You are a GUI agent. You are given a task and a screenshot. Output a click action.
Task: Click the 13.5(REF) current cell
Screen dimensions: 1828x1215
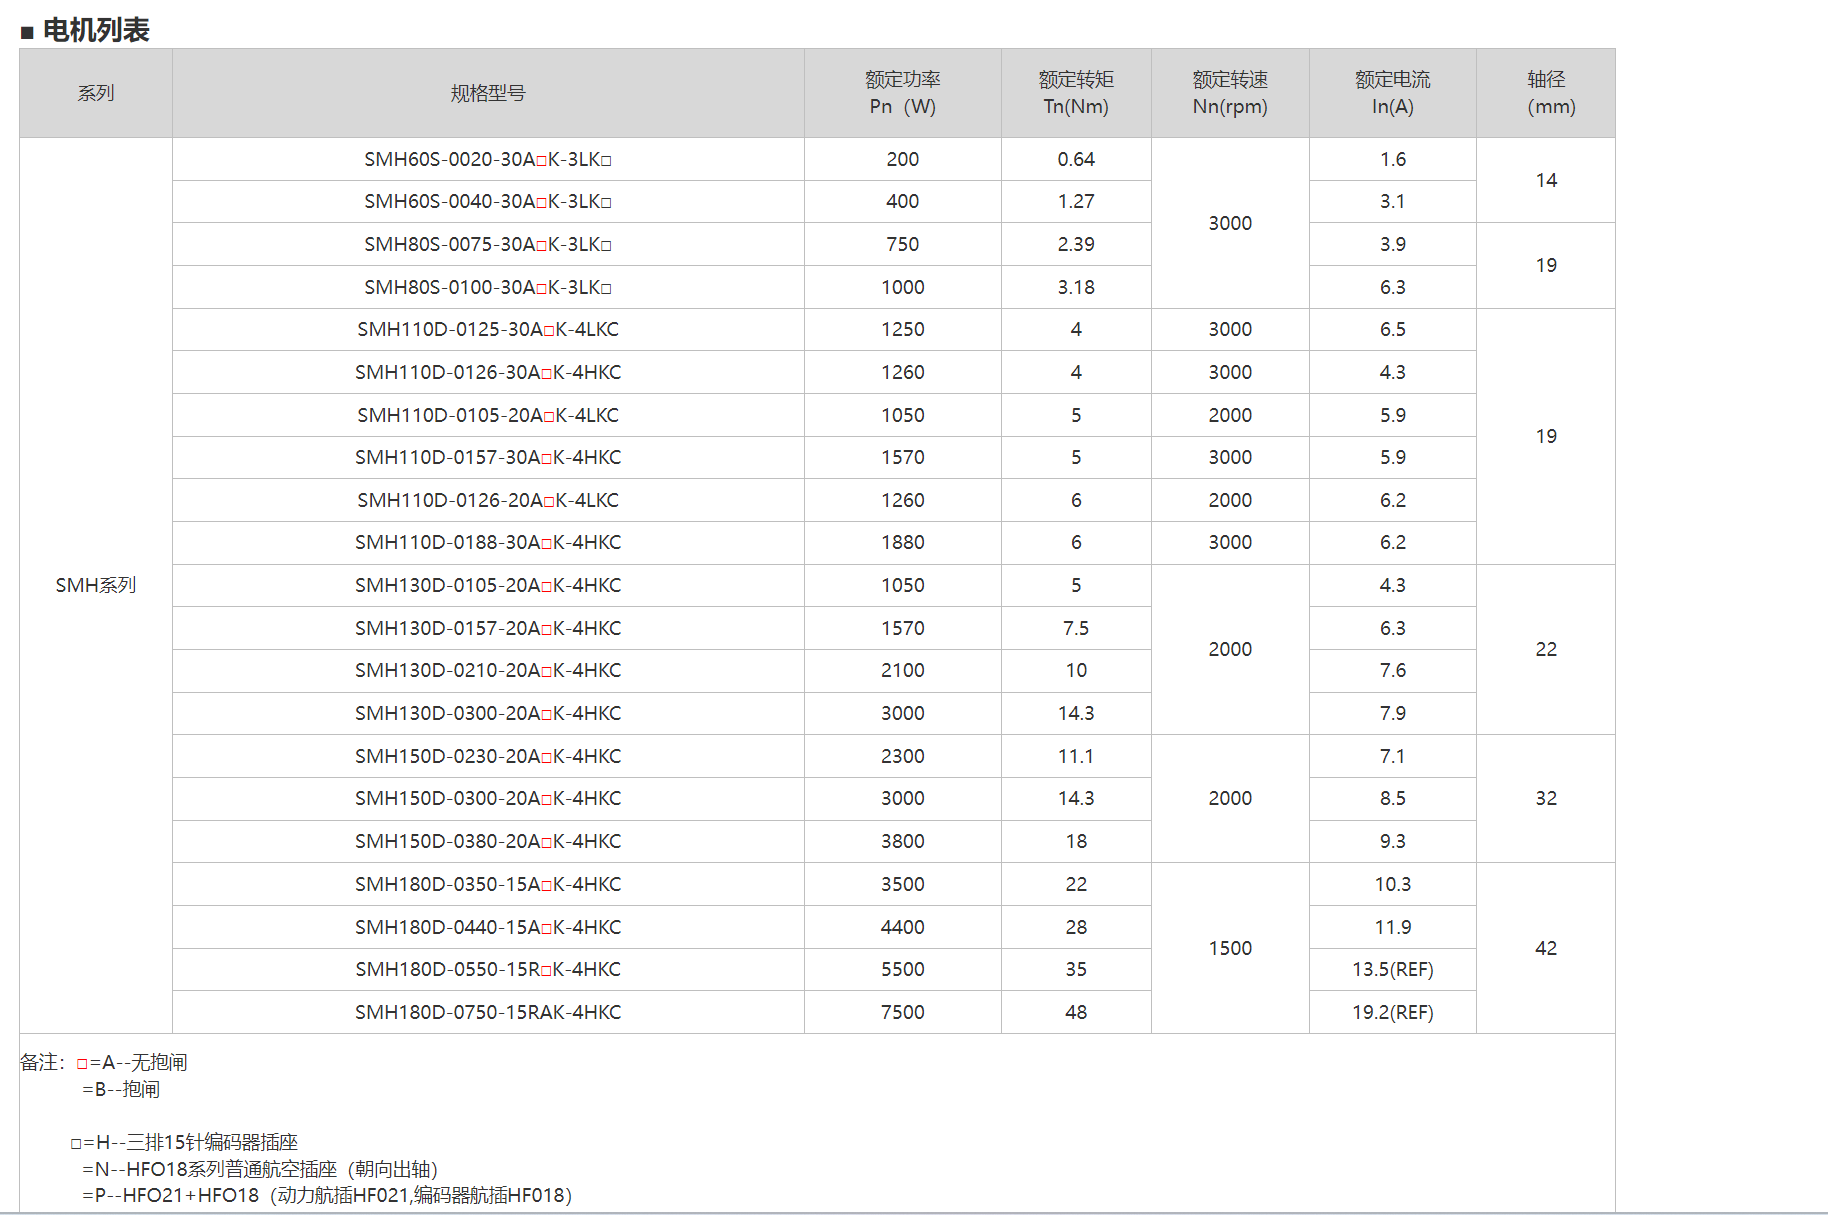[1393, 969]
